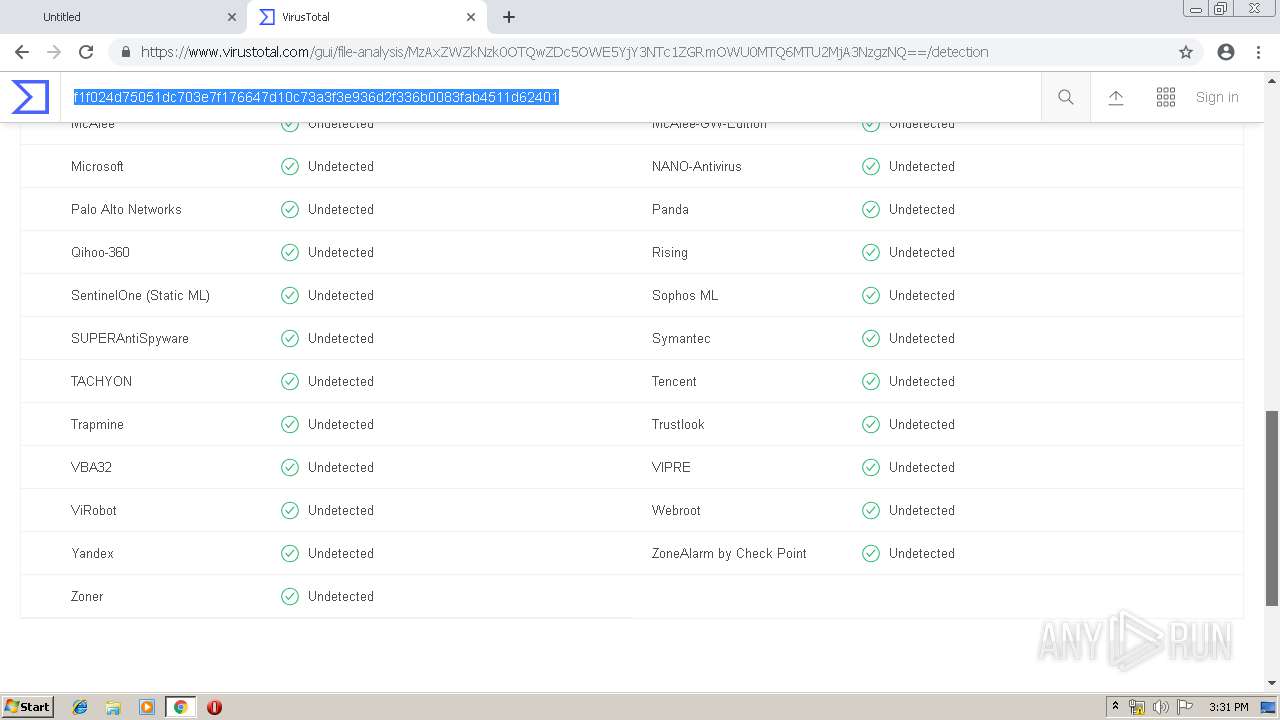Select the VBA32 engine name
Image resolution: width=1280 pixels, height=720 pixels.
pos(91,467)
